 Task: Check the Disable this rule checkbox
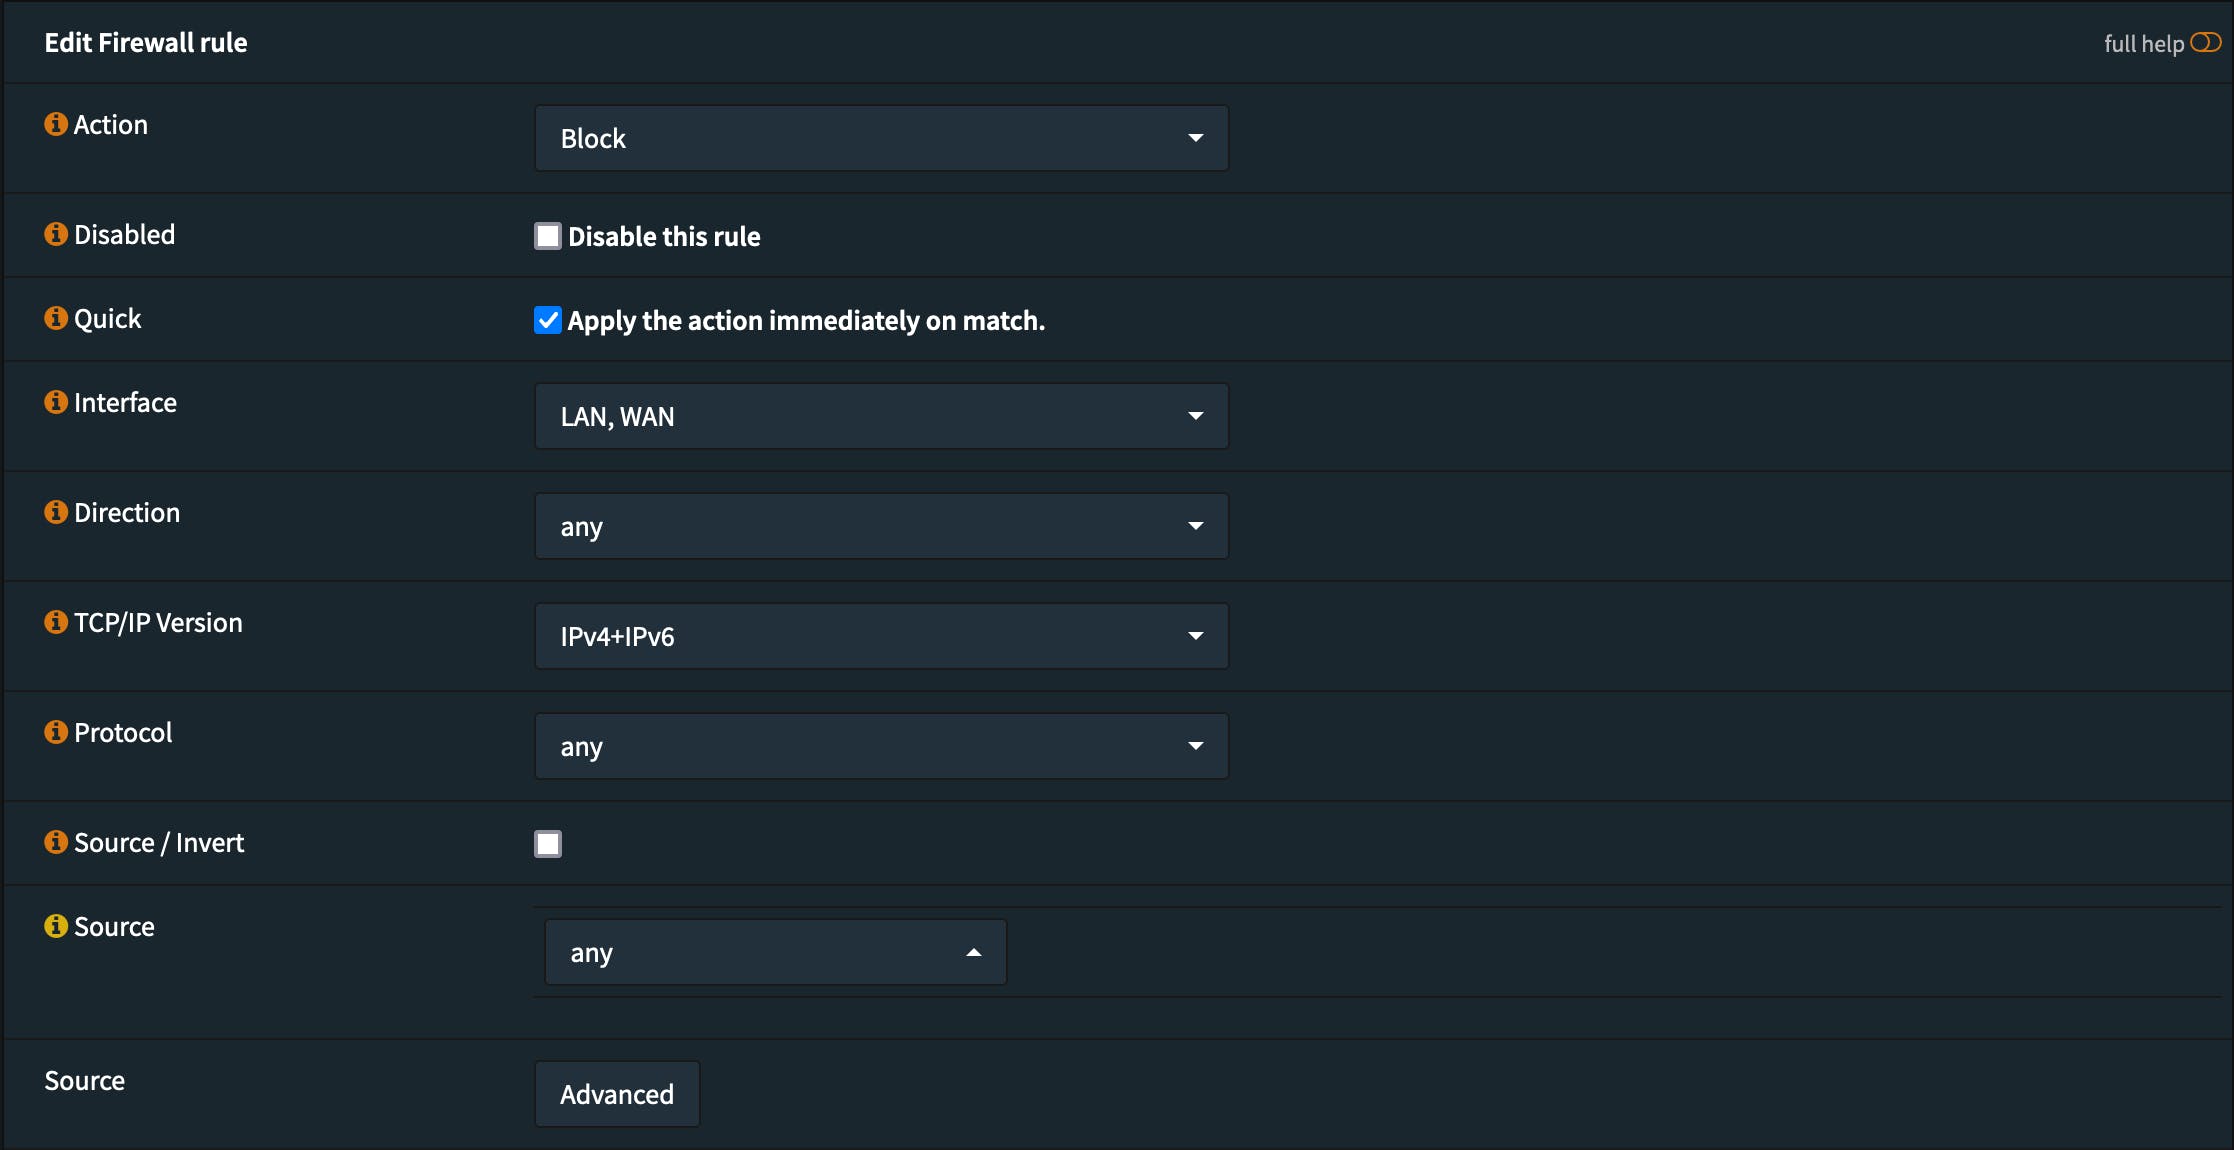pos(548,236)
